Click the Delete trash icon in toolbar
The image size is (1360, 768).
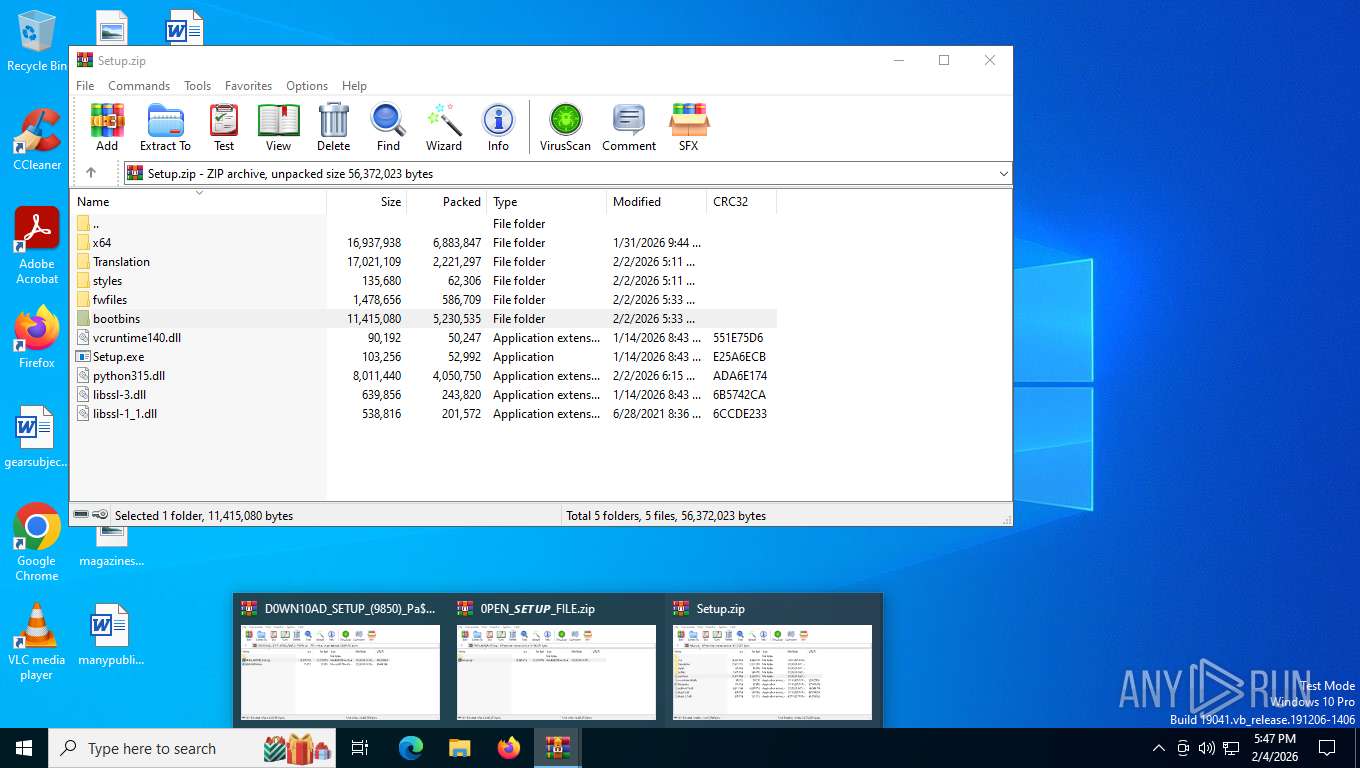[x=333, y=127]
